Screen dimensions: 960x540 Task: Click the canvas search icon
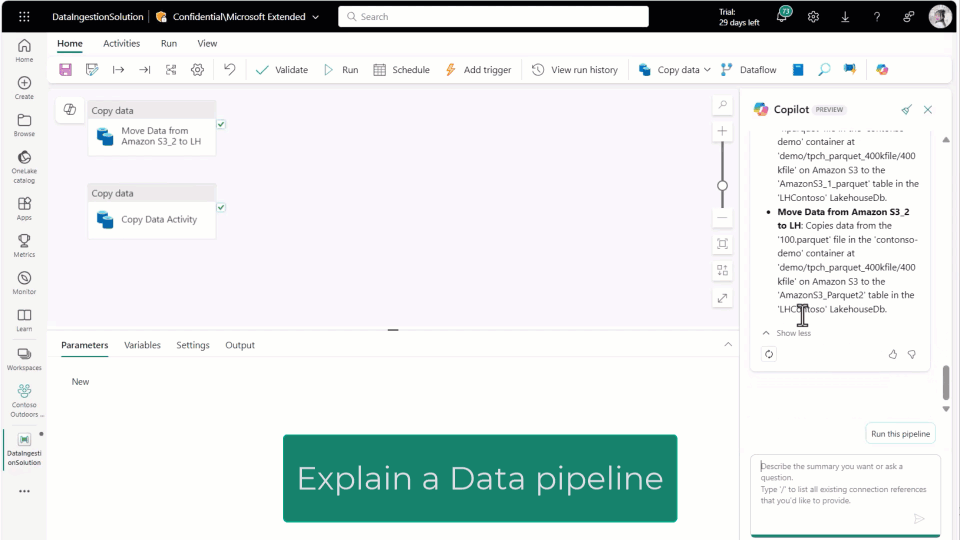pos(722,105)
